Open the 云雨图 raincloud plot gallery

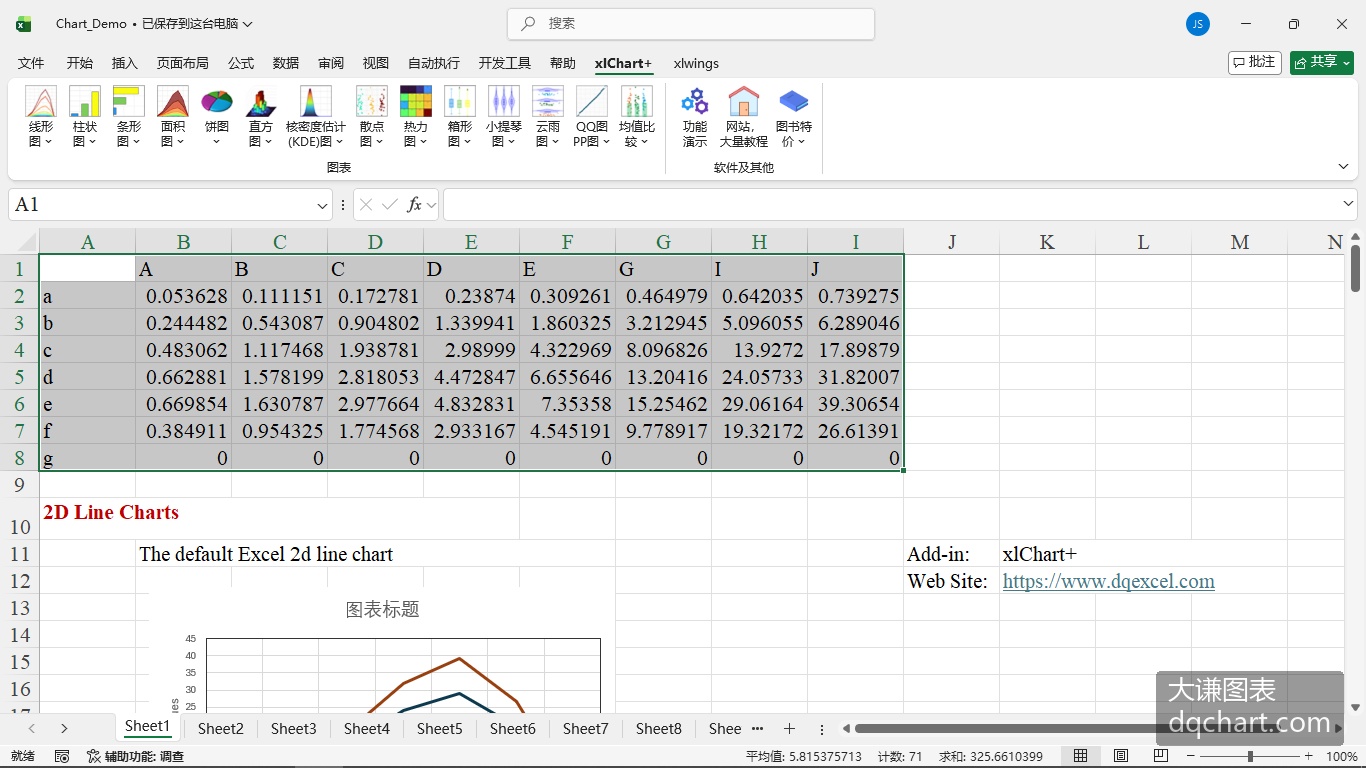point(548,117)
